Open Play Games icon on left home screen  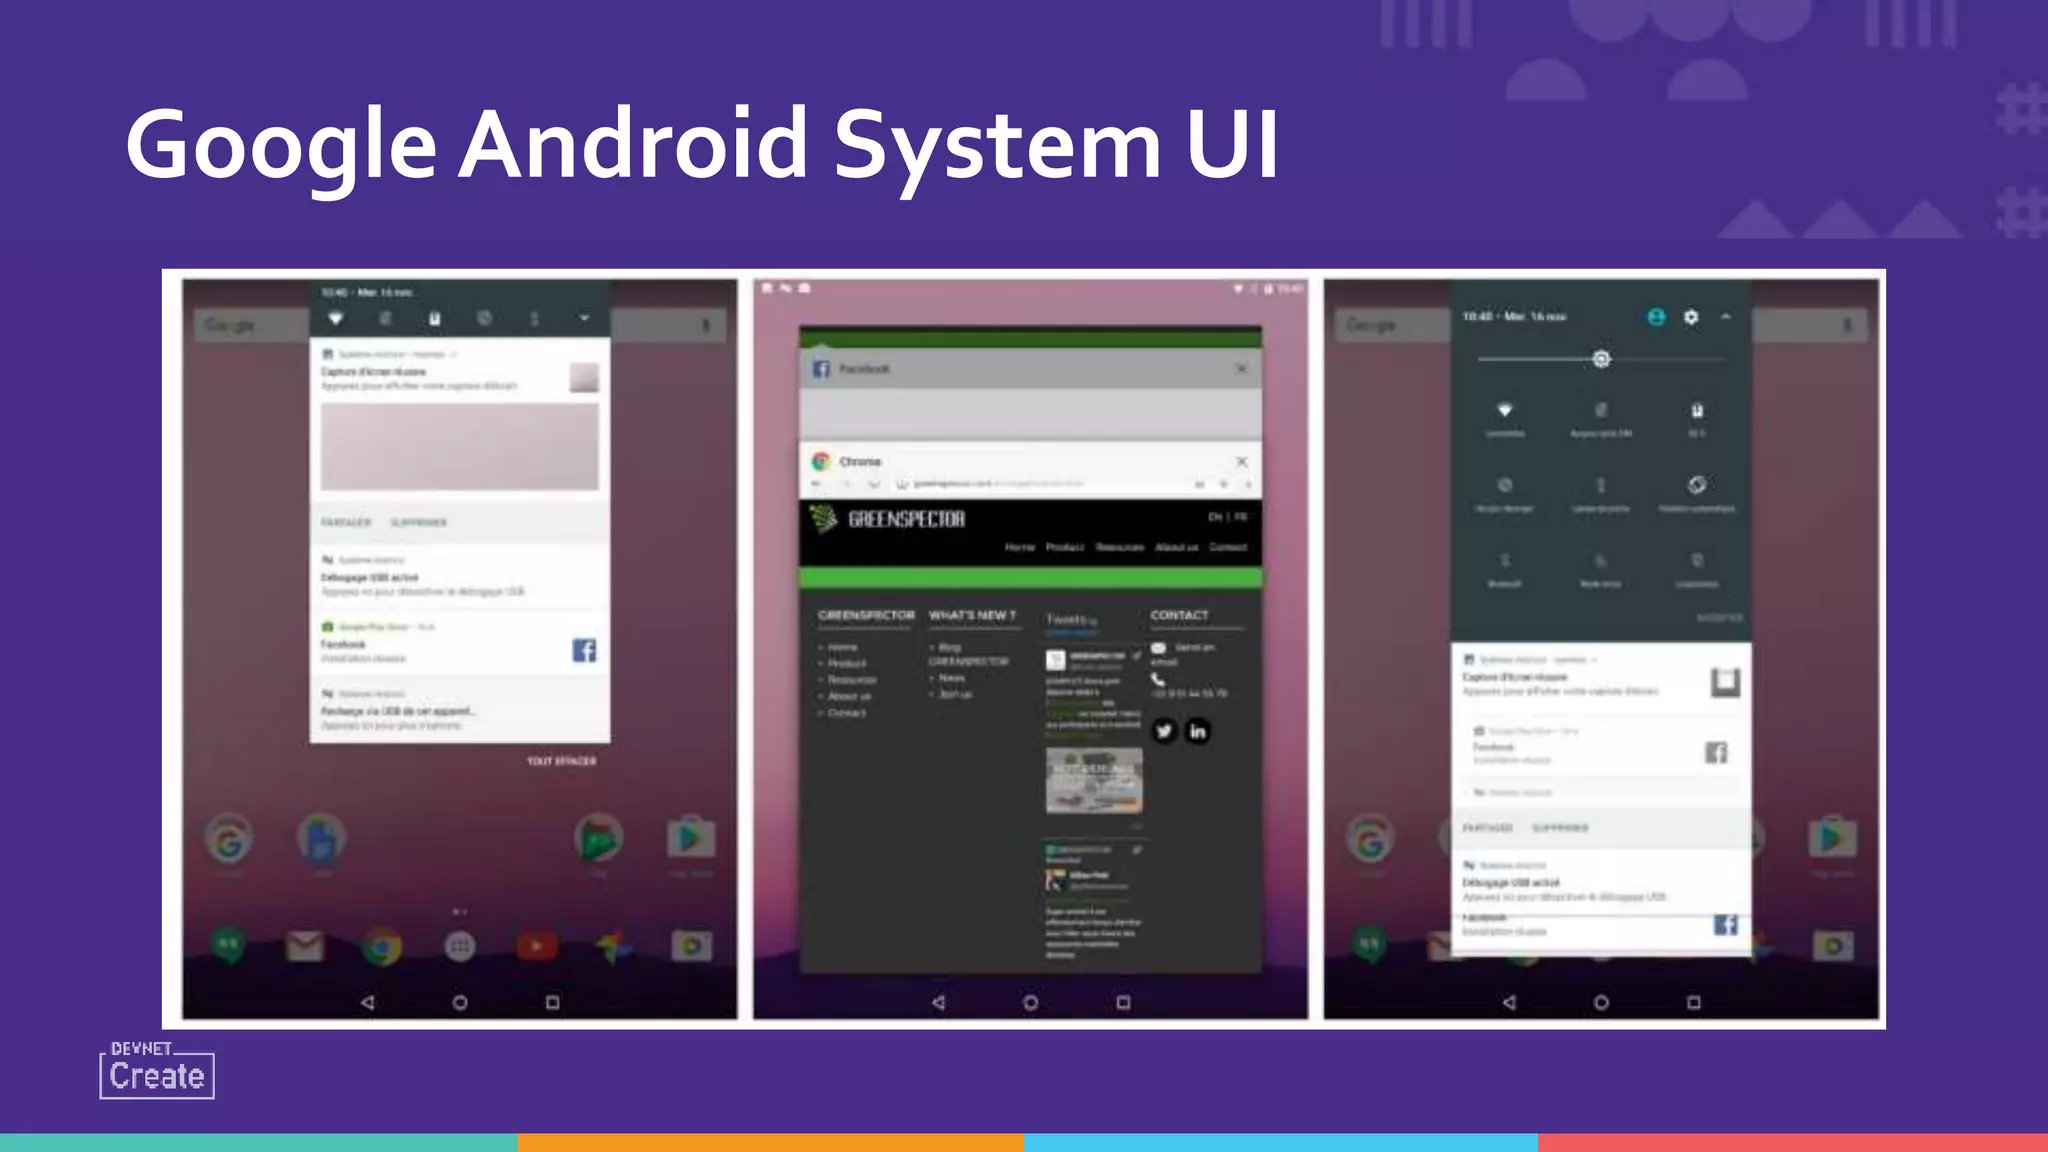[598, 838]
